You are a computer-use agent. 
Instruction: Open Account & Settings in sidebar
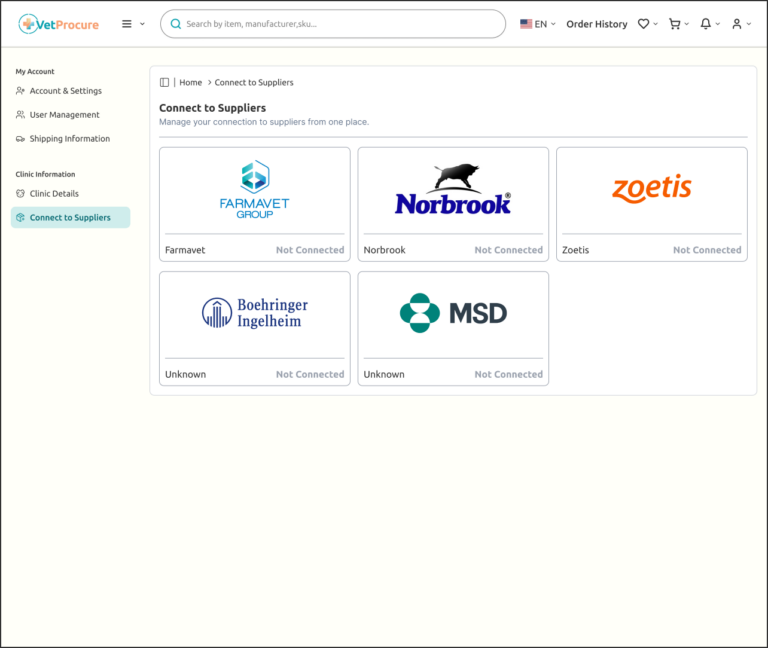[66, 91]
